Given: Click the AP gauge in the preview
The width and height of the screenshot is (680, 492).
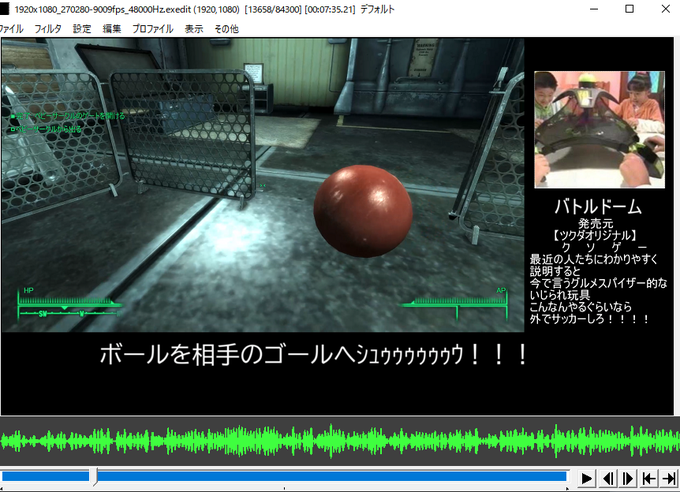Looking at the screenshot, I should [454, 303].
